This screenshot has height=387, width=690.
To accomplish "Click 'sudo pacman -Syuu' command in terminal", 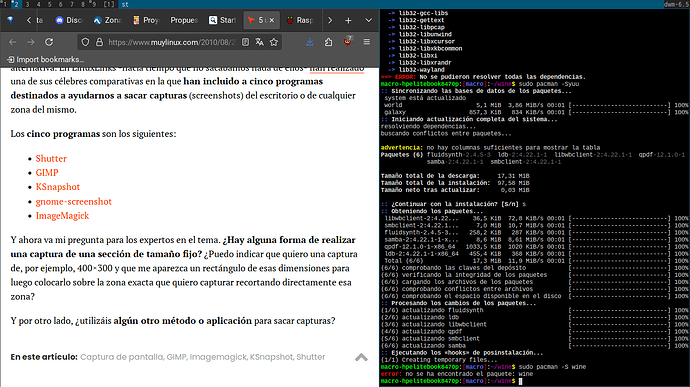I will click(549, 84).
